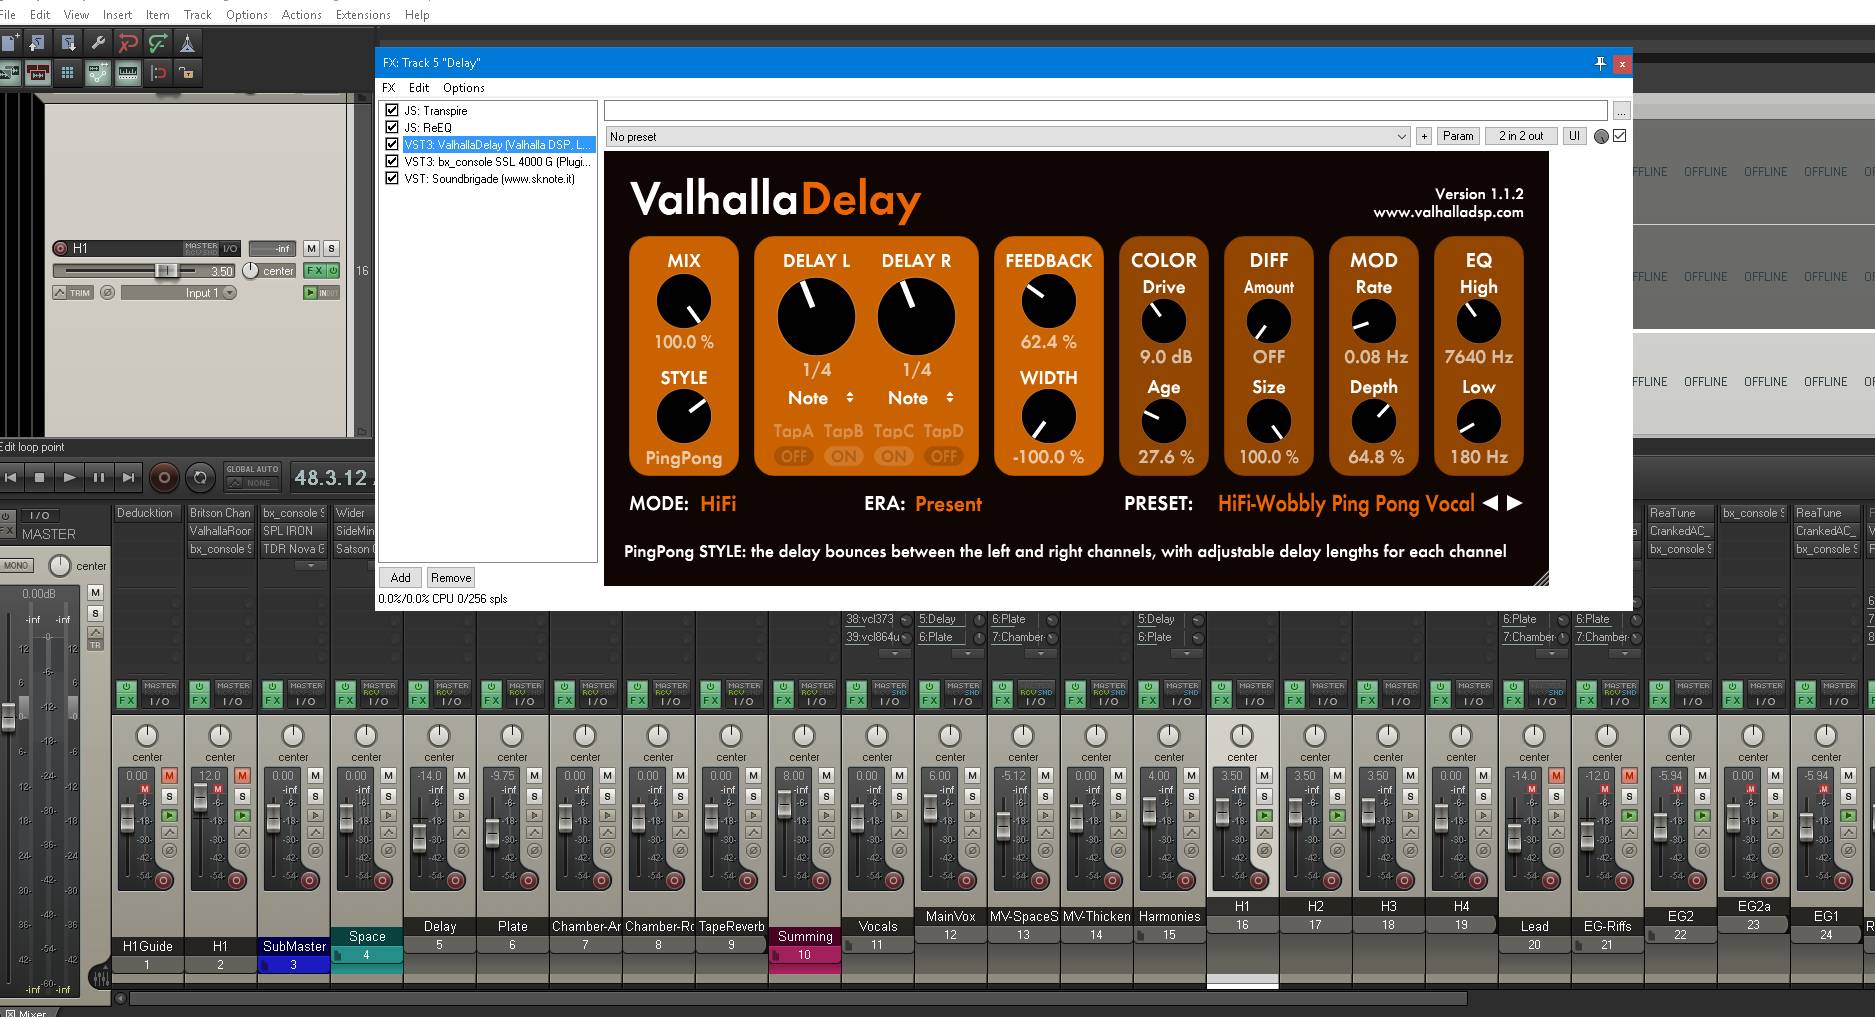
Task: Arm record on mixer track SubMaster
Action: pyautogui.click(x=310, y=881)
